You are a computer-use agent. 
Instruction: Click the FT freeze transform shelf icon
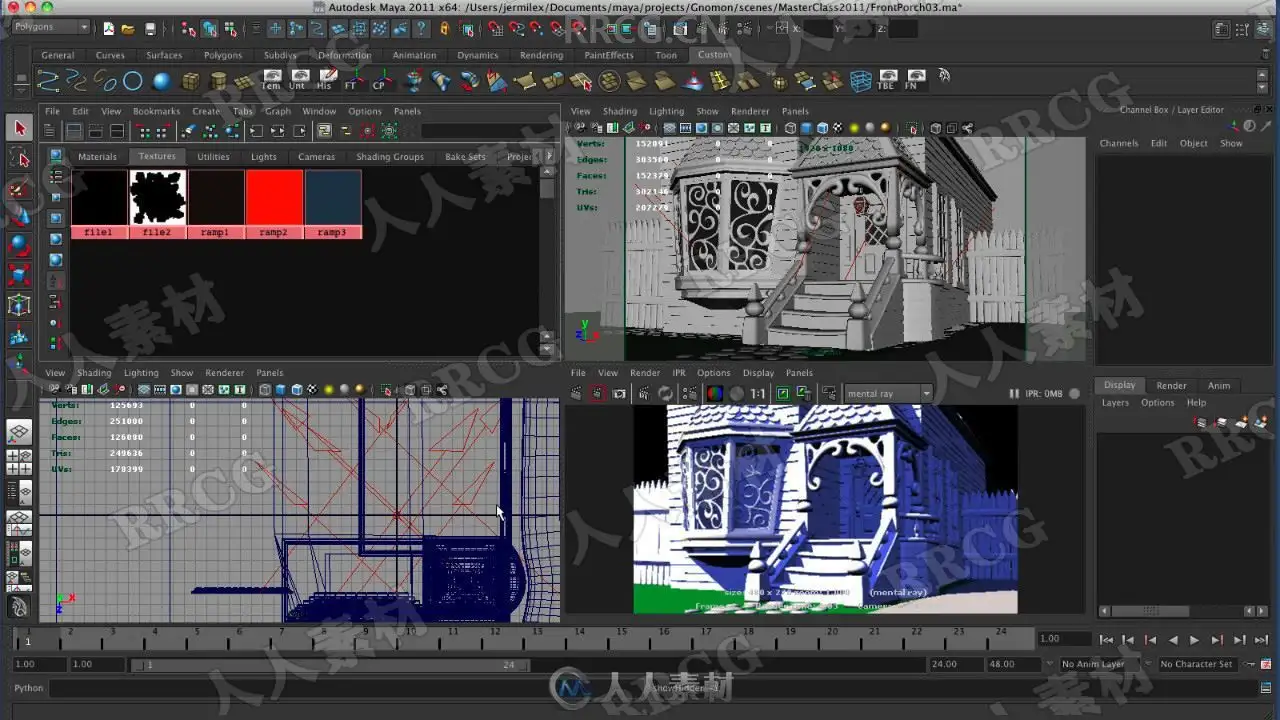pyautogui.click(x=352, y=81)
